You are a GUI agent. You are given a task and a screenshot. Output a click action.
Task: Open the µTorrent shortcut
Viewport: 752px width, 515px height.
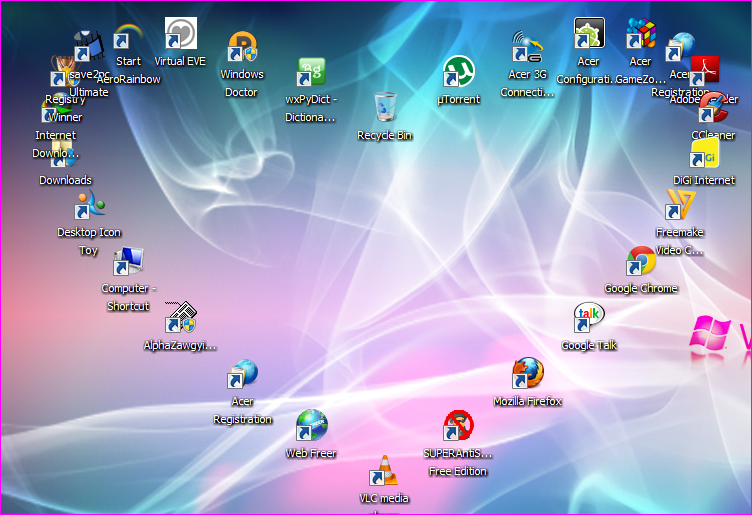click(458, 71)
